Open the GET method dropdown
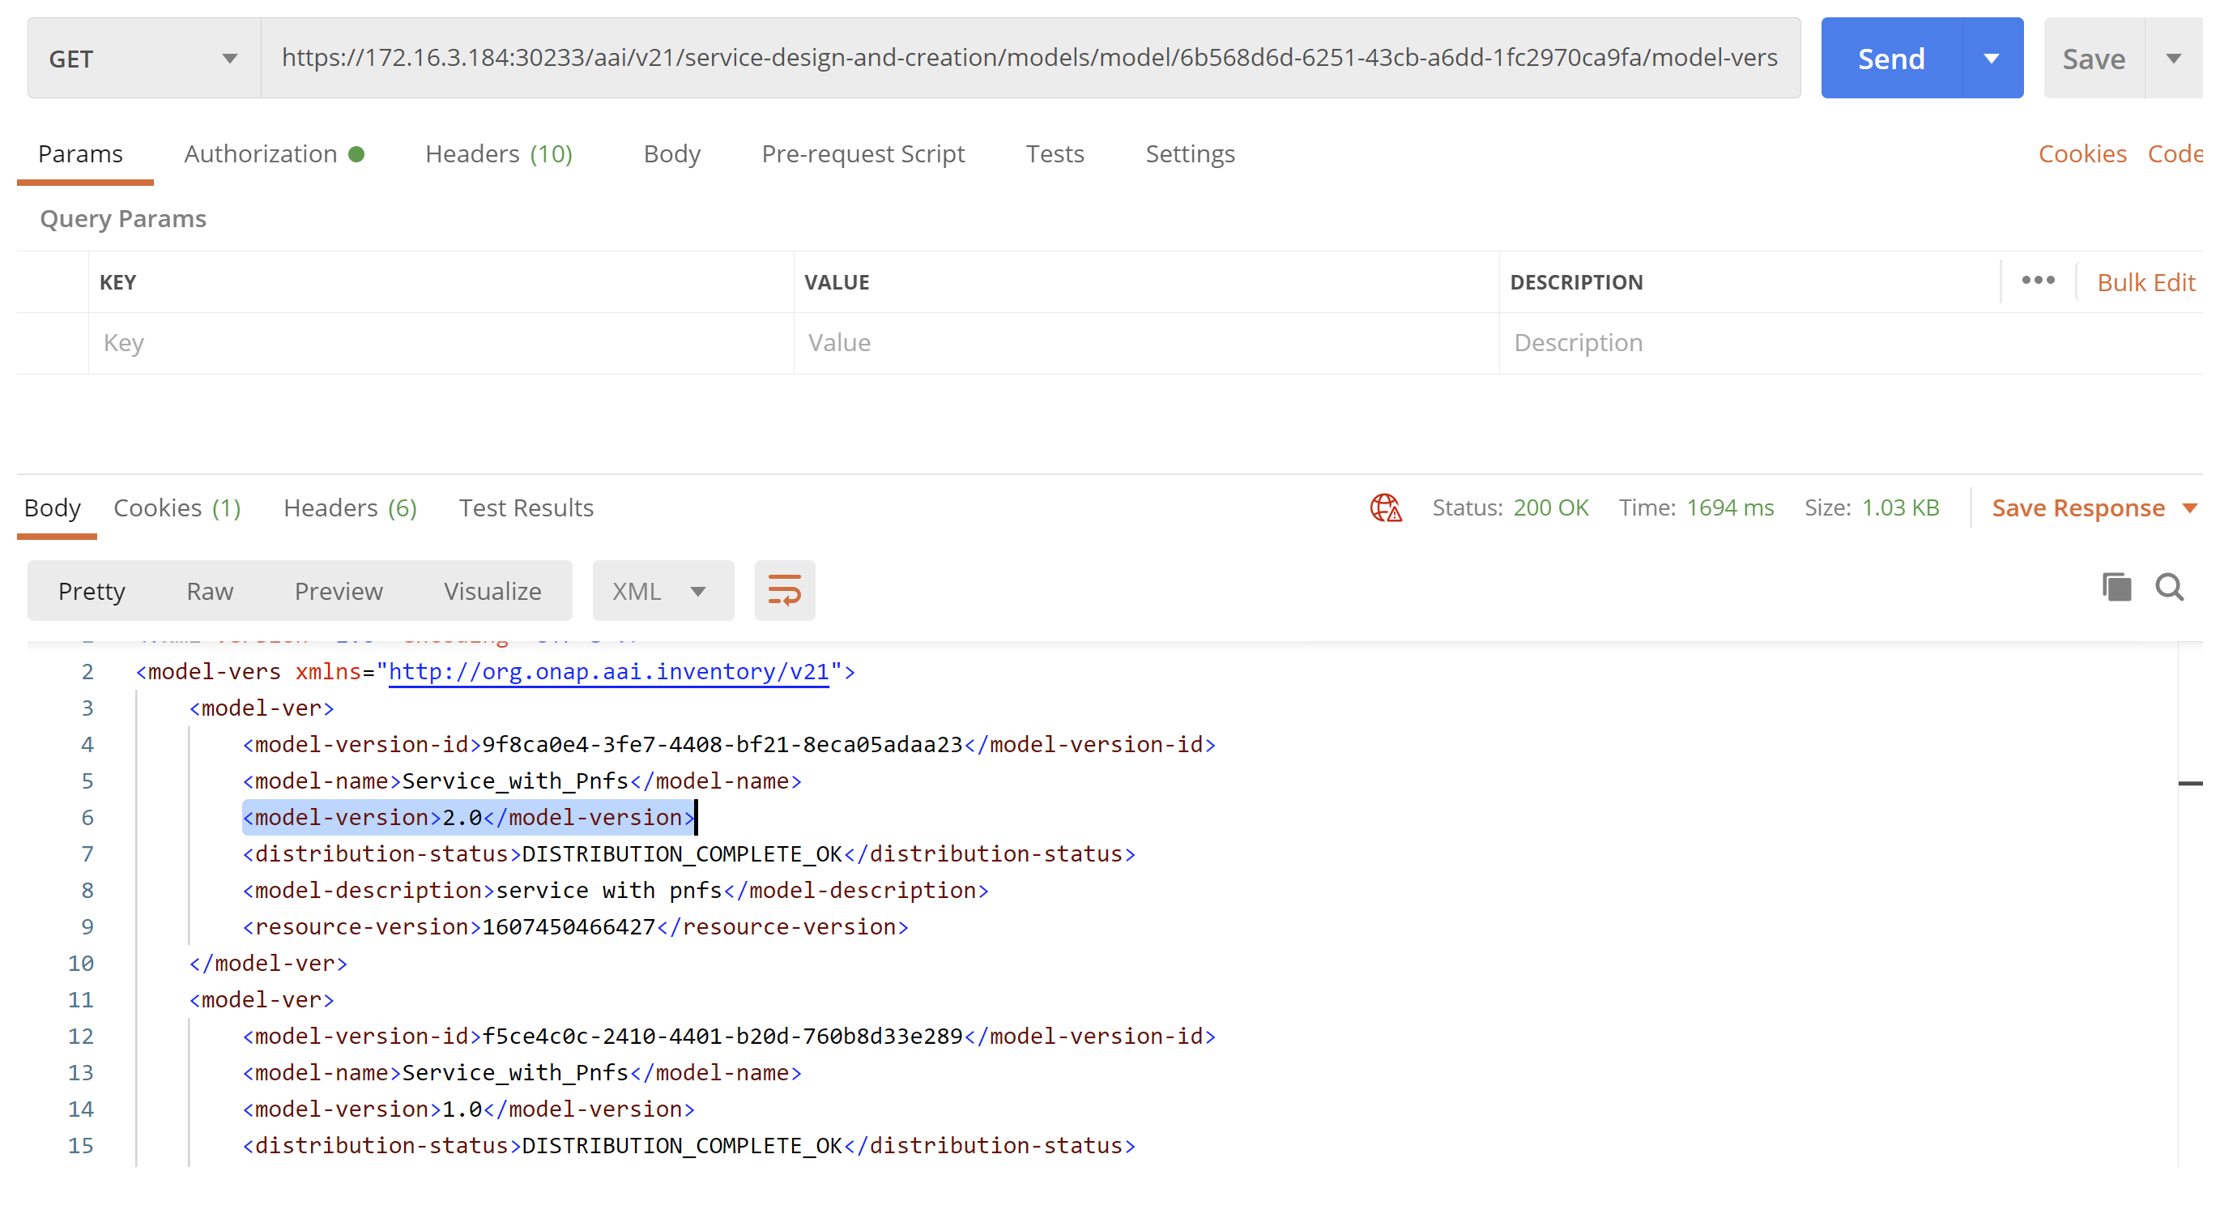2213x1206 pixels. [144, 58]
